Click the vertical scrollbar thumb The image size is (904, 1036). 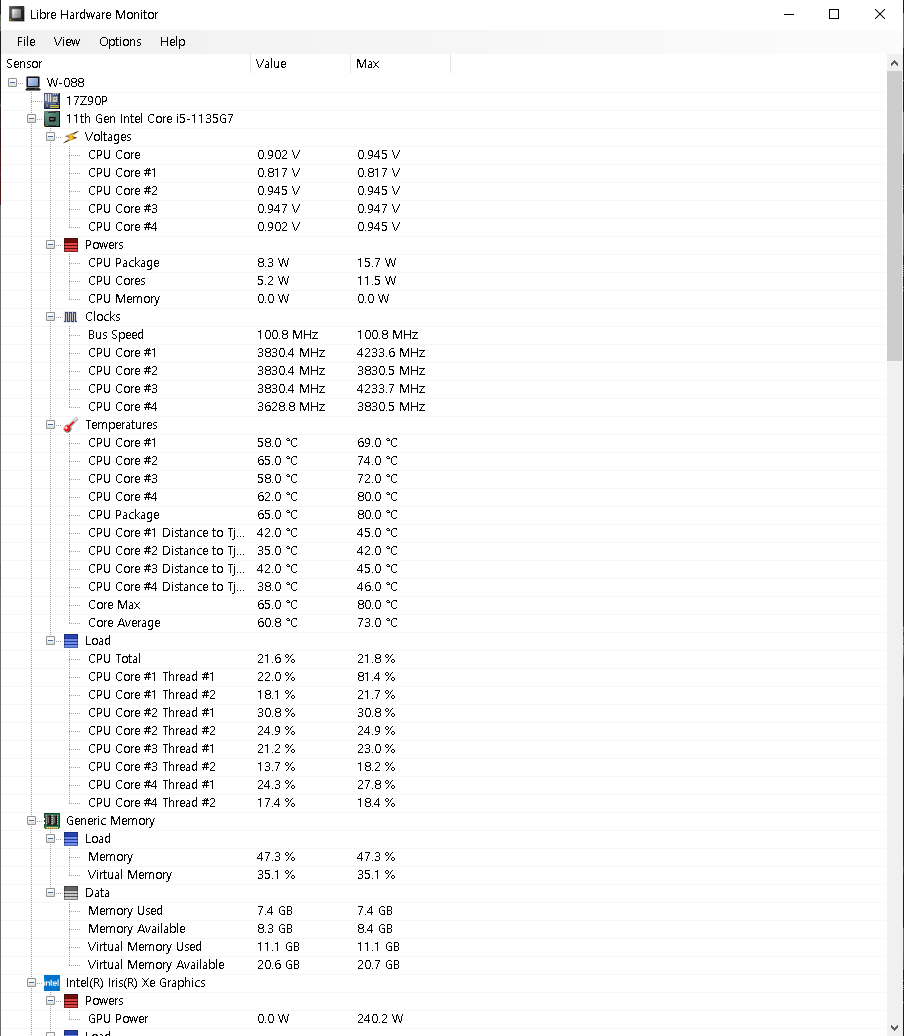(894, 216)
